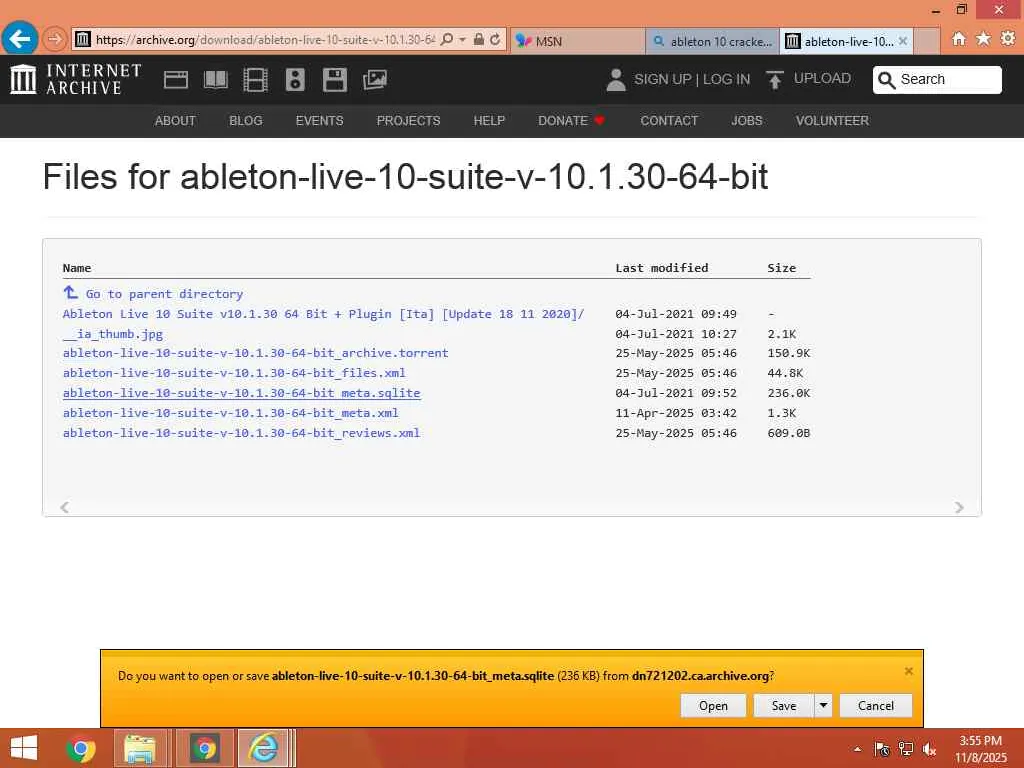Click the Internet Archive Search field
This screenshot has width=1024, height=768.
937,80
